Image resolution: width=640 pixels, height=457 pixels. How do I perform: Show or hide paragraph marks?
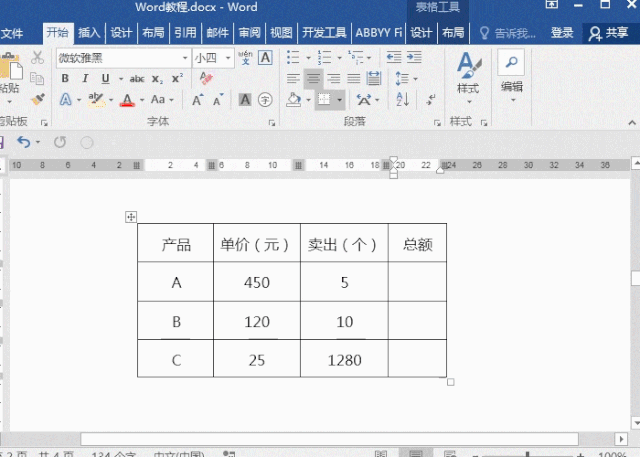[x=431, y=99]
